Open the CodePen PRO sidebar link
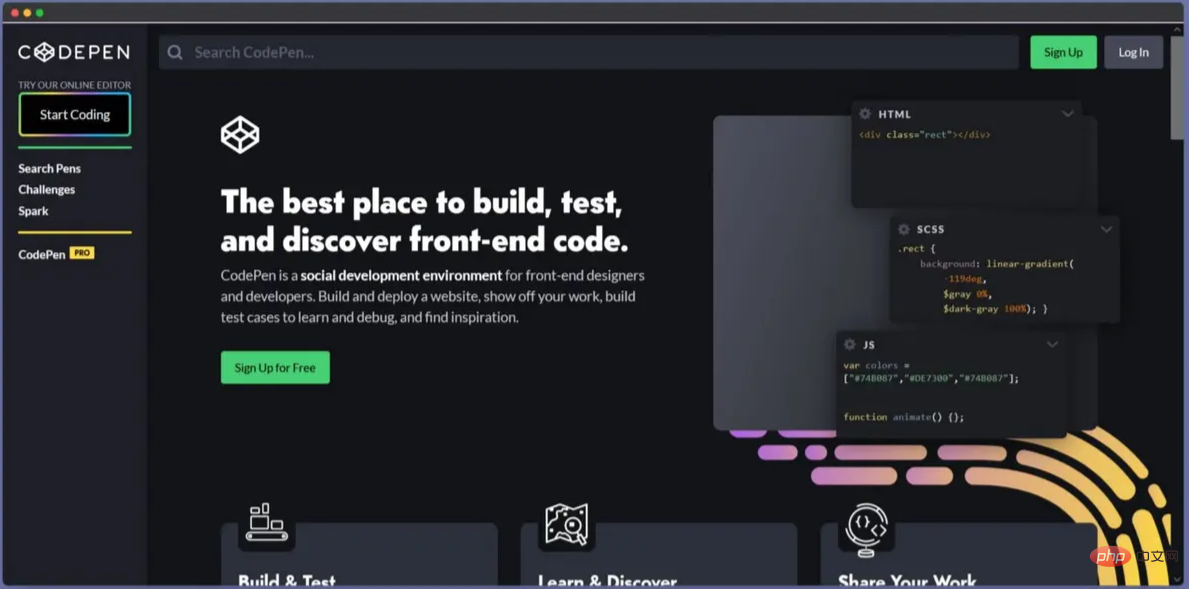 (56, 254)
